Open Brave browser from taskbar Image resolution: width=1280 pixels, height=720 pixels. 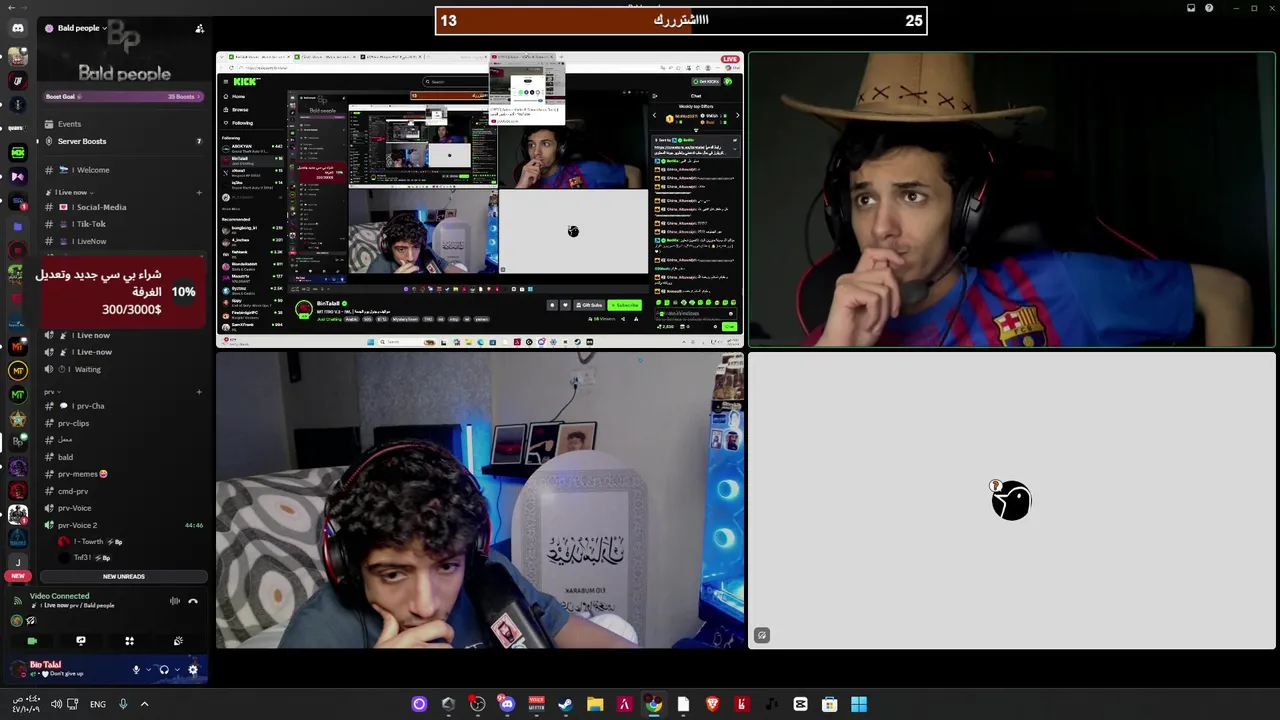pos(712,704)
